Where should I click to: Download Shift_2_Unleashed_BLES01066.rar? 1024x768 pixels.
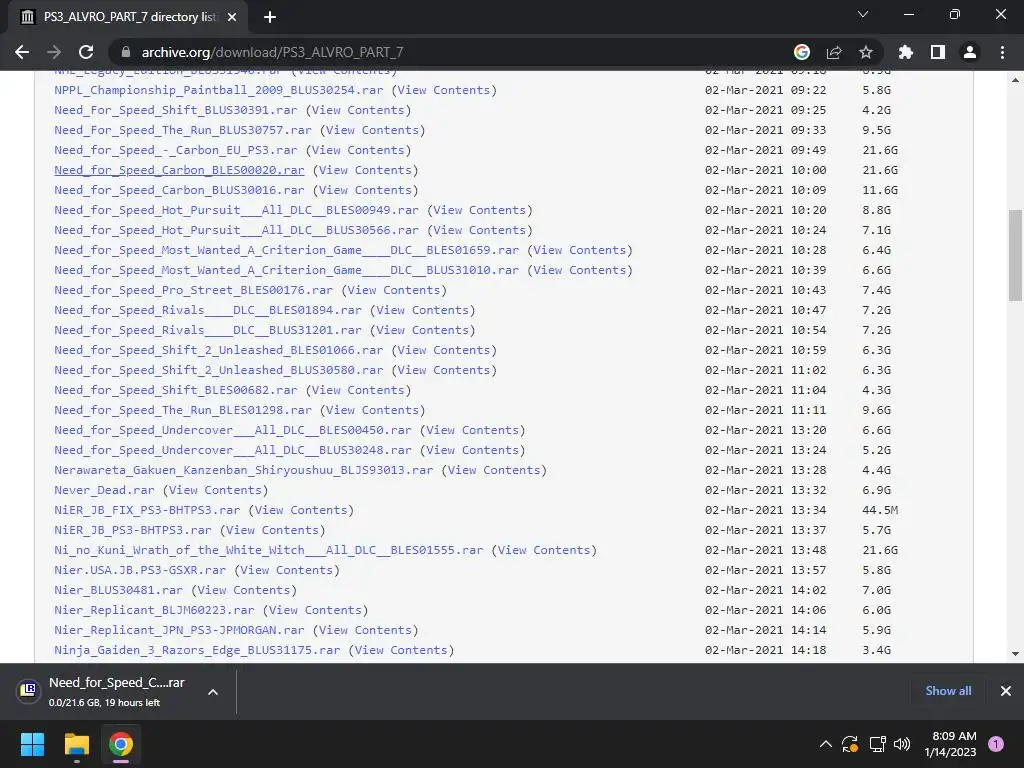point(219,350)
